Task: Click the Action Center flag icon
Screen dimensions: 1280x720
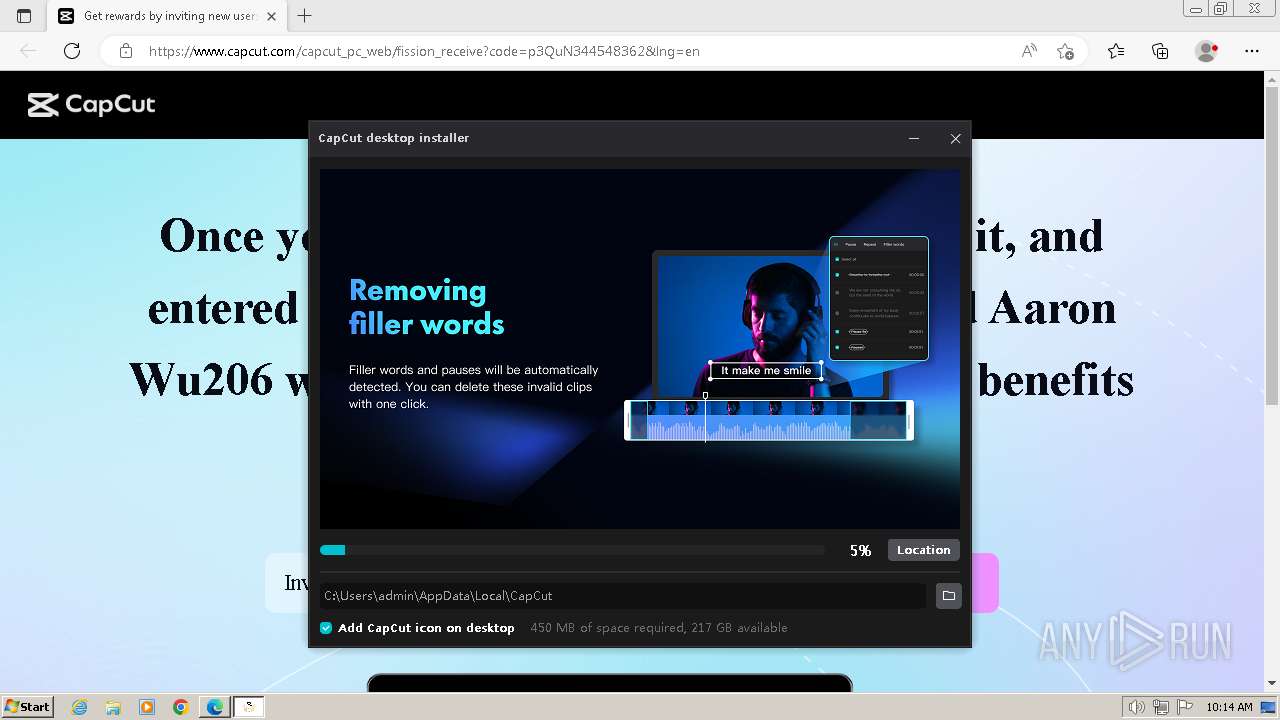Action: click(x=1186, y=707)
